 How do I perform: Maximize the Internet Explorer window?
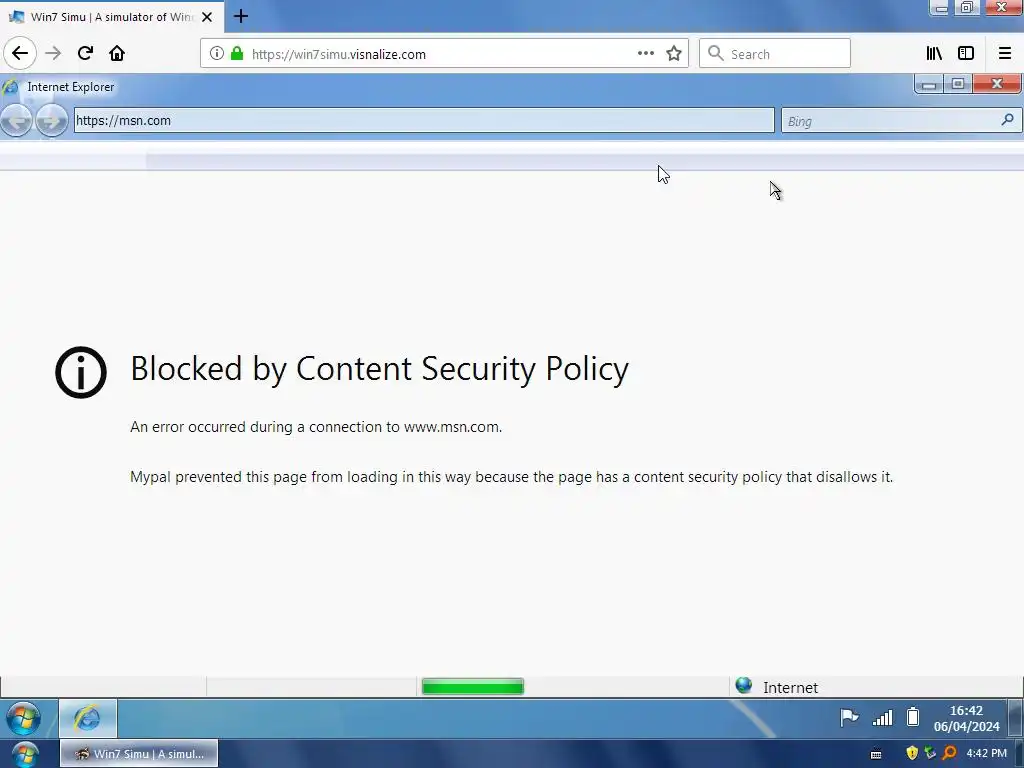pos(957,84)
